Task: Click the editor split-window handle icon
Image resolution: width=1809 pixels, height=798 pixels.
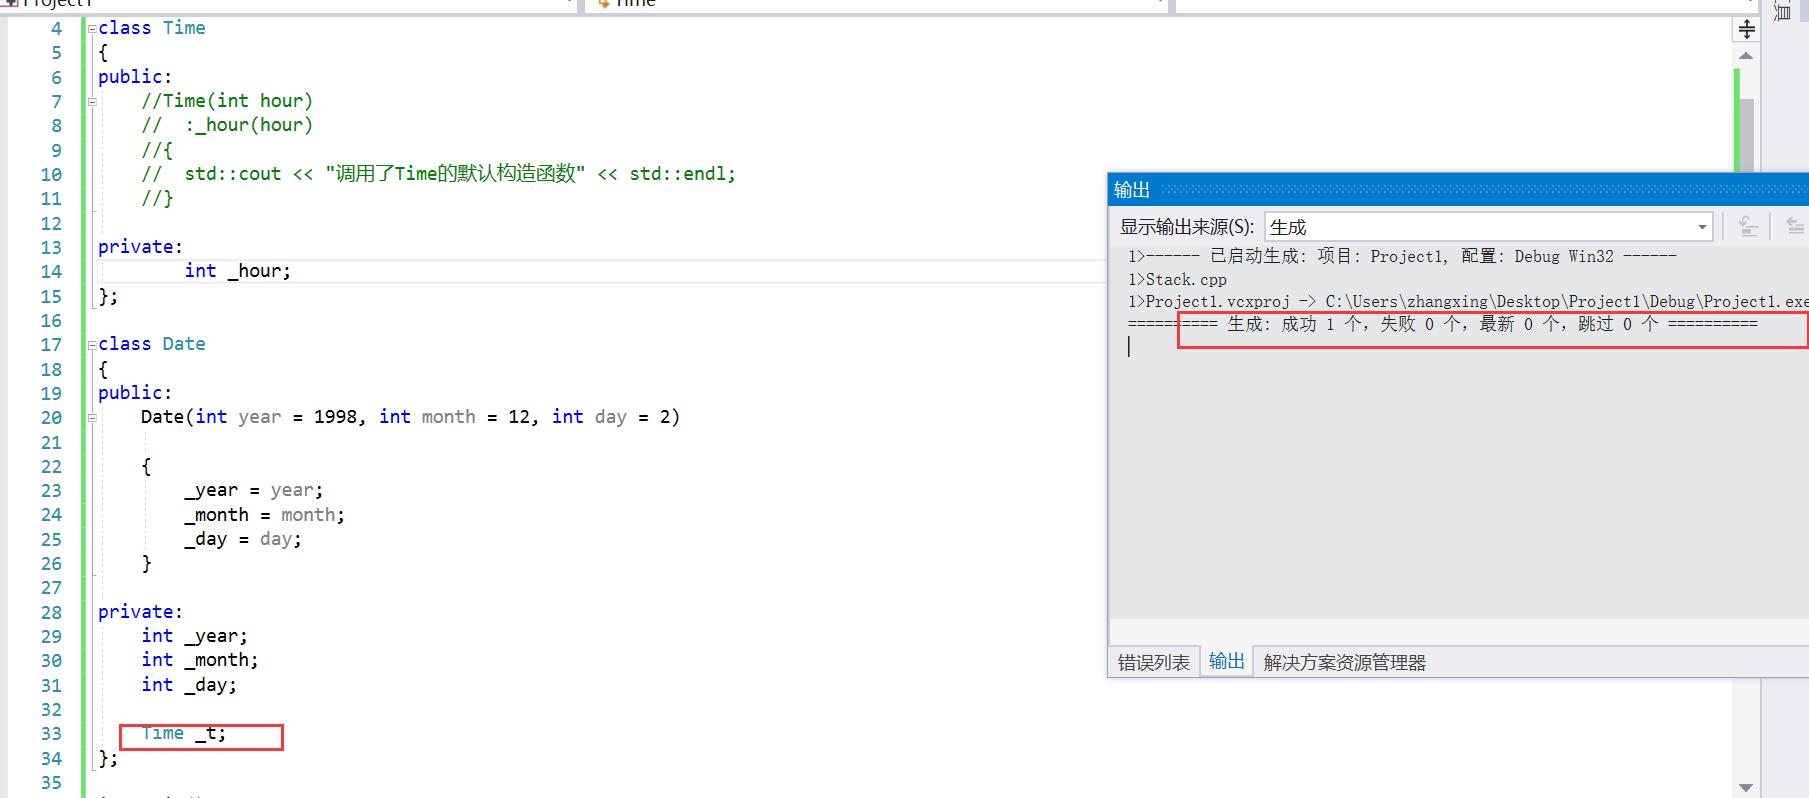Action: coord(1746,29)
